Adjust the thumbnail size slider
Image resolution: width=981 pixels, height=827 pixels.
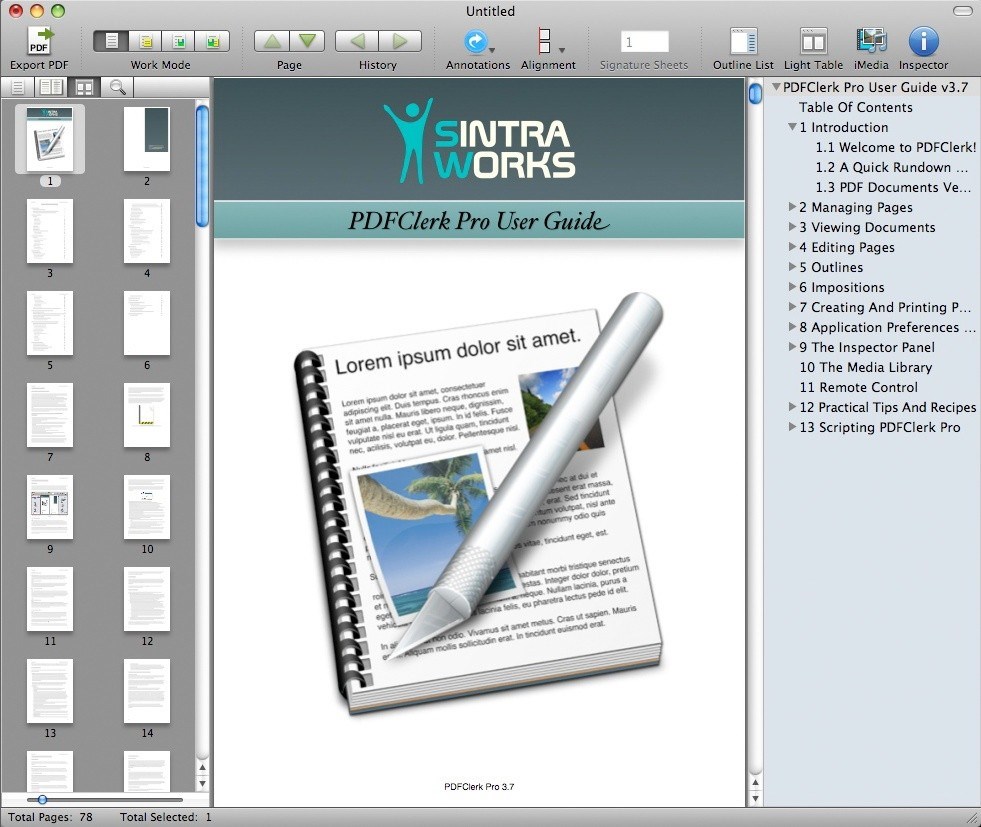(42, 799)
